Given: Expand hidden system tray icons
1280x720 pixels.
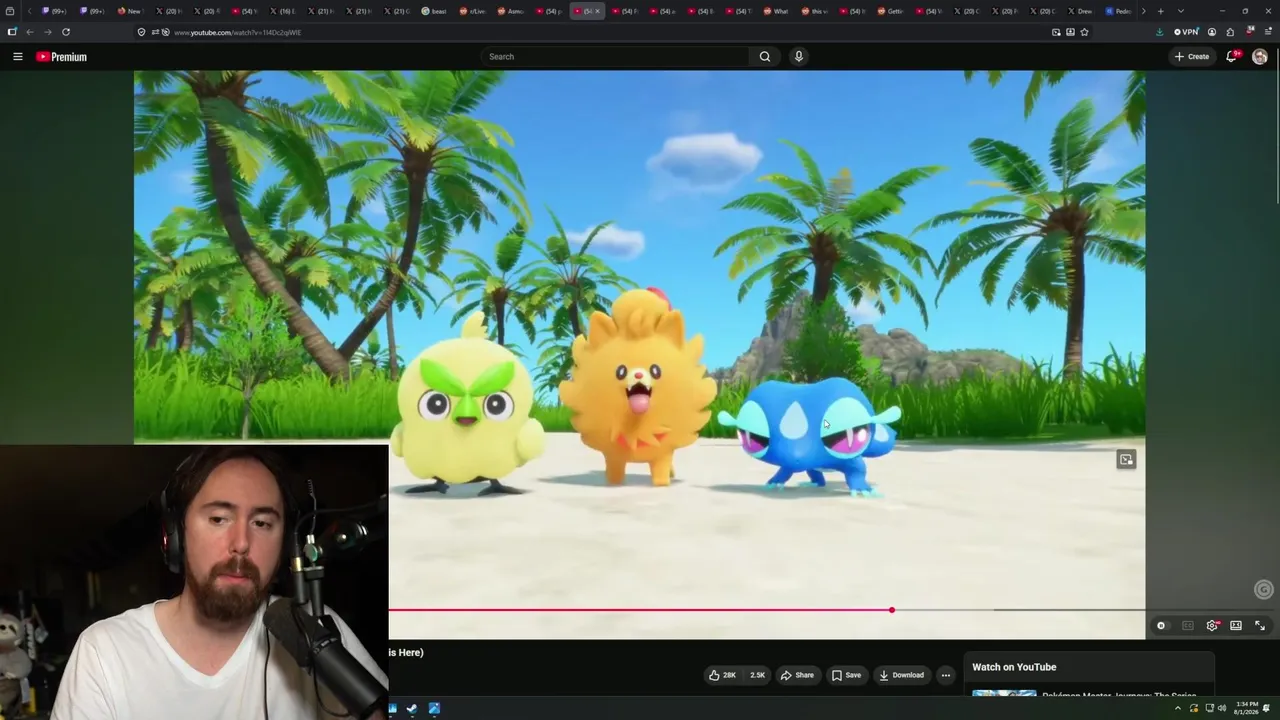Looking at the screenshot, I should point(1177,709).
